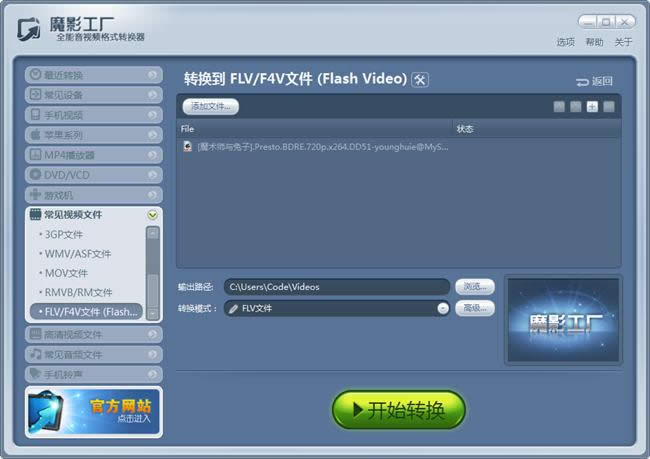Screen dimensions: 650x459
Task: Click the 添加文件... button
Action: click(x=211, y=107)
